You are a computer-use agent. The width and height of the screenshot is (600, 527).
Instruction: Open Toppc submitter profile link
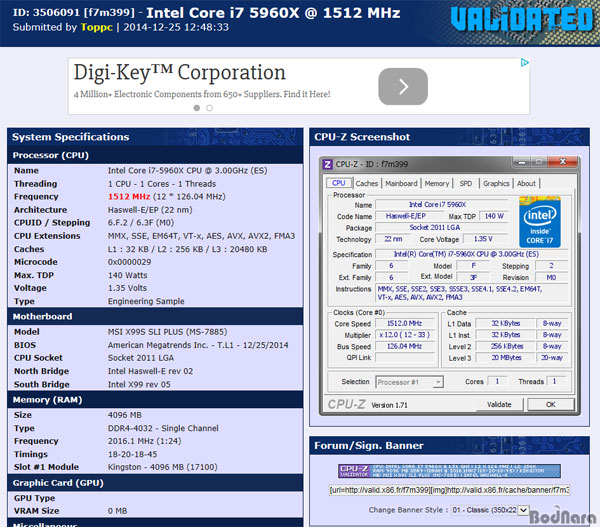click(96, 27)
